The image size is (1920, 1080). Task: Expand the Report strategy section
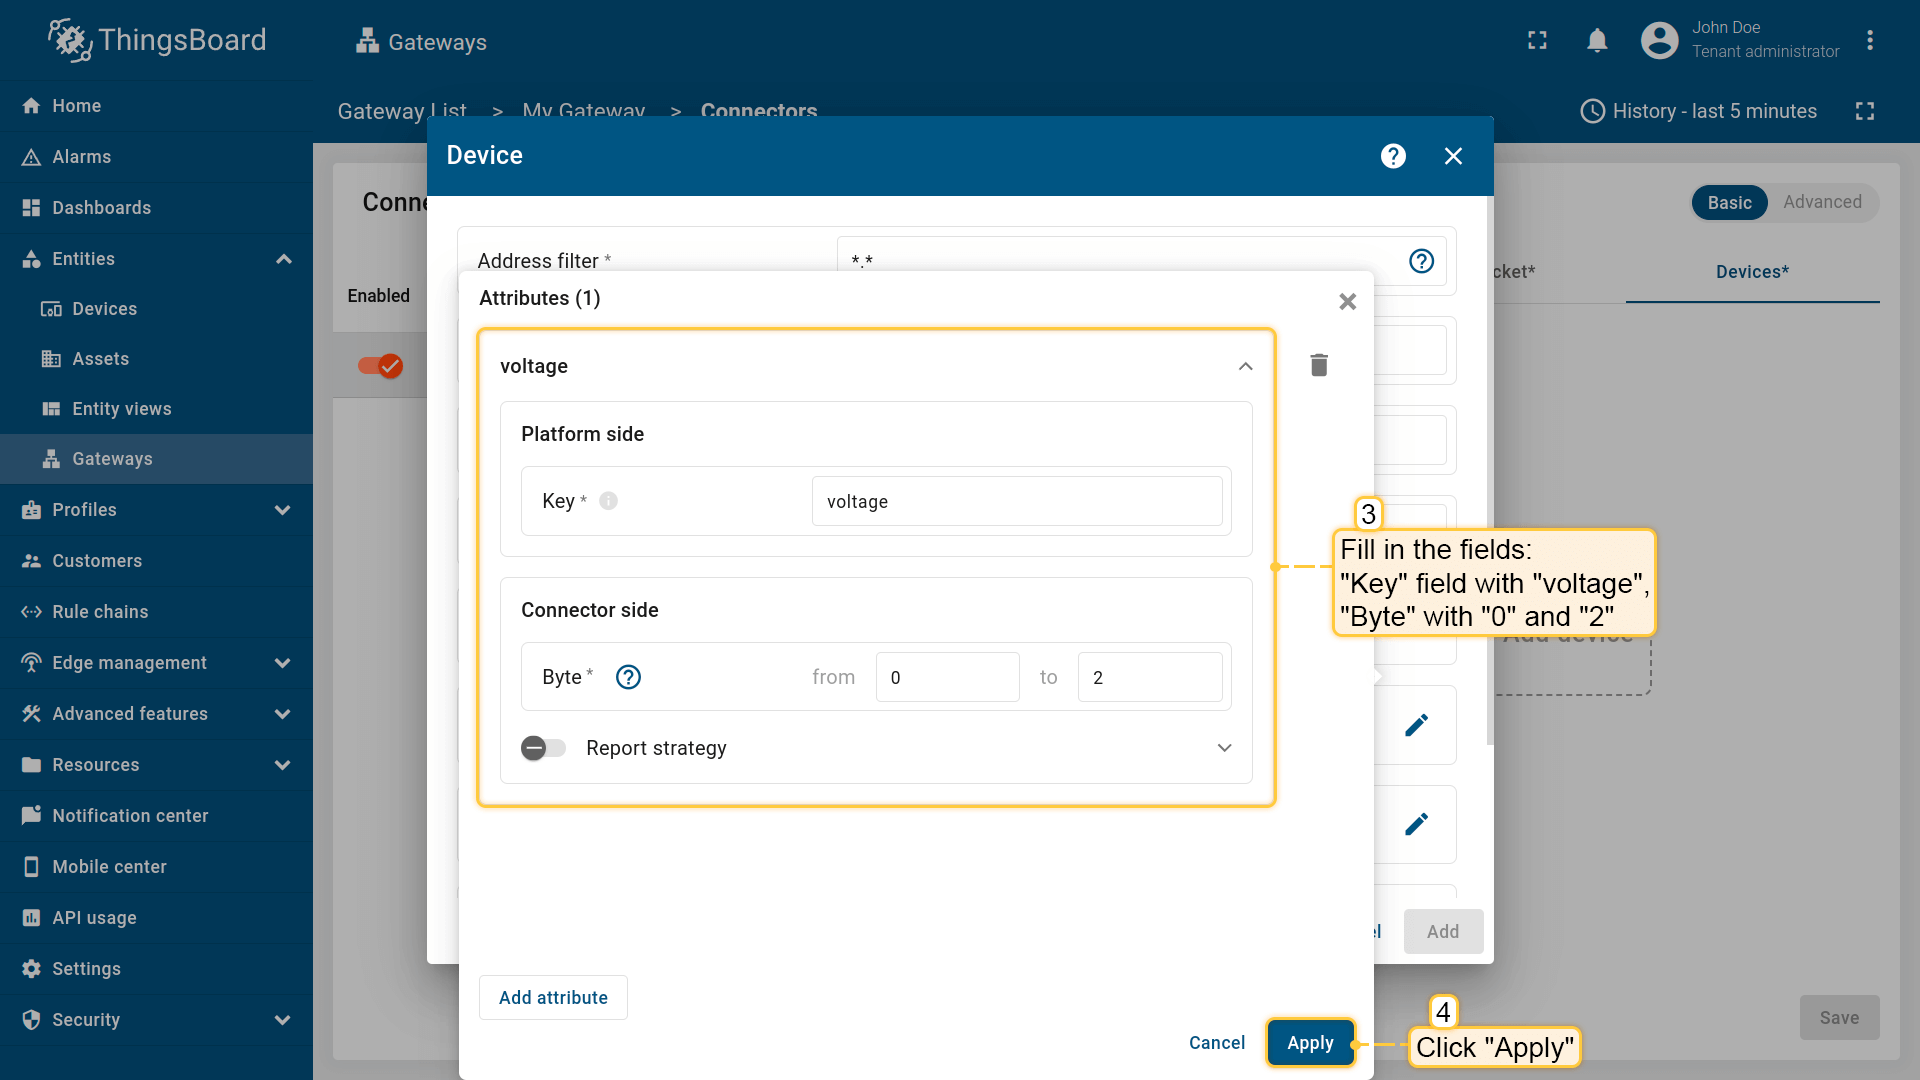1224,748
